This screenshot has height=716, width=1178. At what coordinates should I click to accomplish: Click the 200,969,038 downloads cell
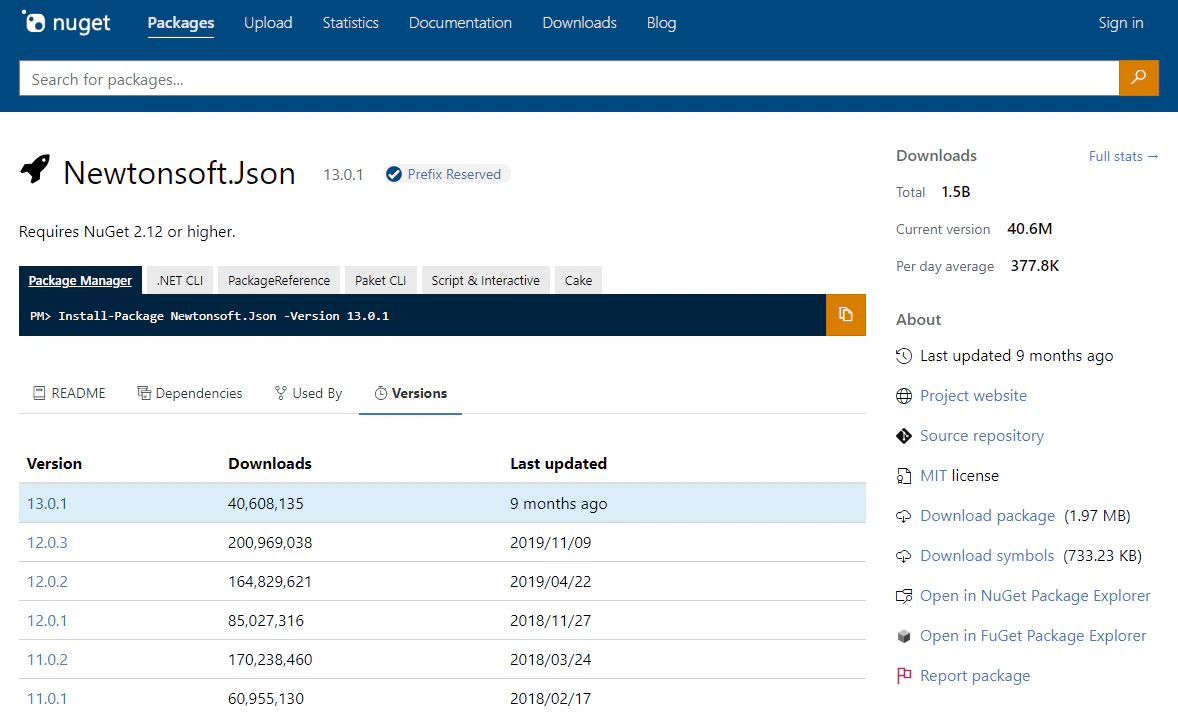click(x=270, y=542)
